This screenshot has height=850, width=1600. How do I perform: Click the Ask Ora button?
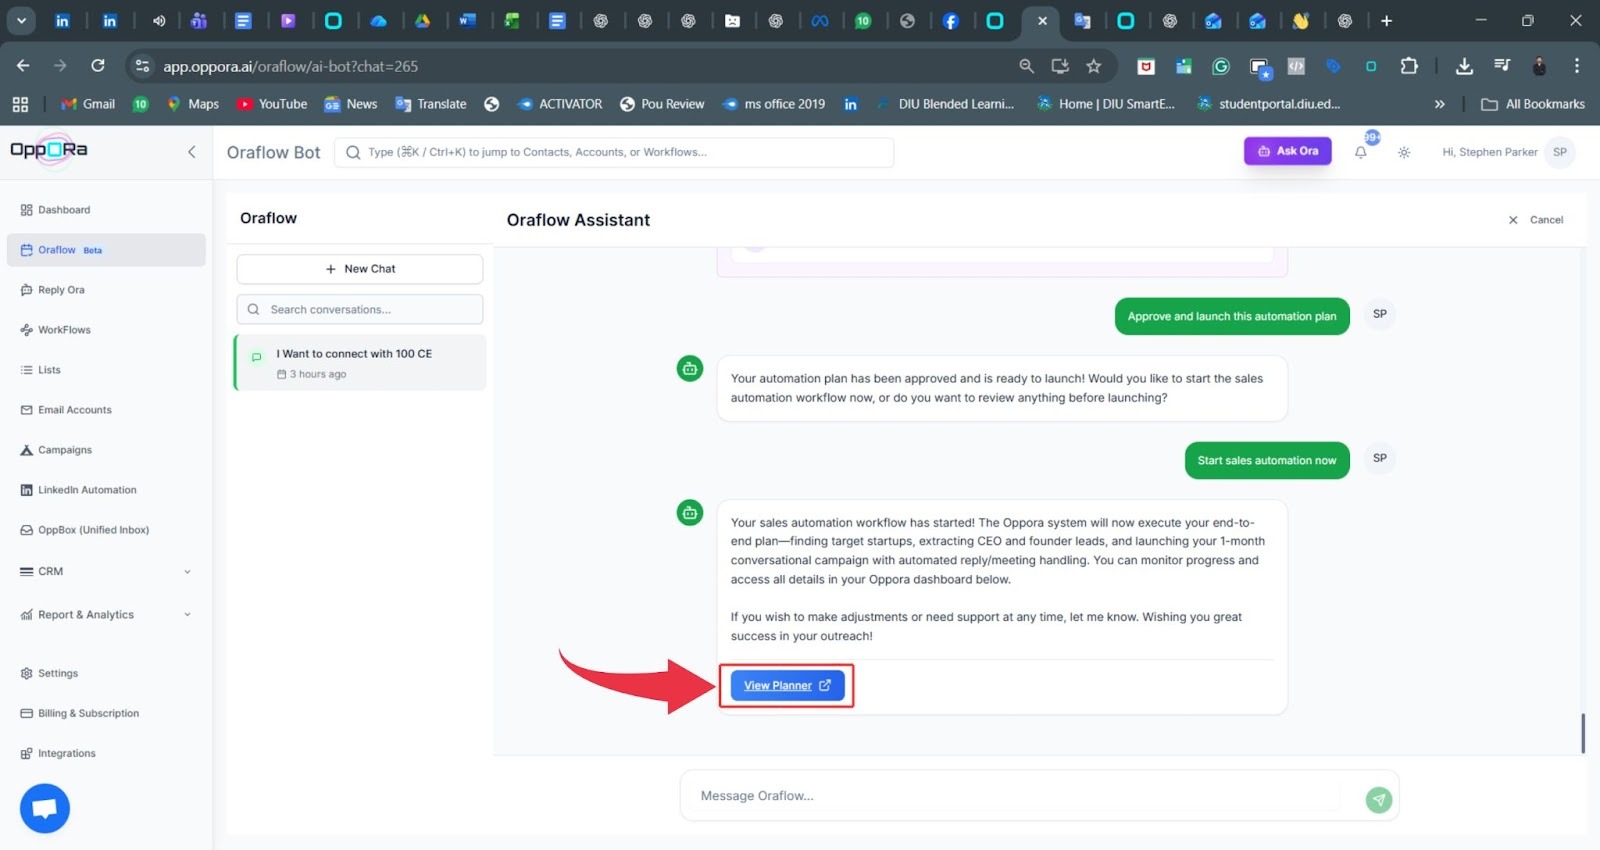tap(1287, 151)
